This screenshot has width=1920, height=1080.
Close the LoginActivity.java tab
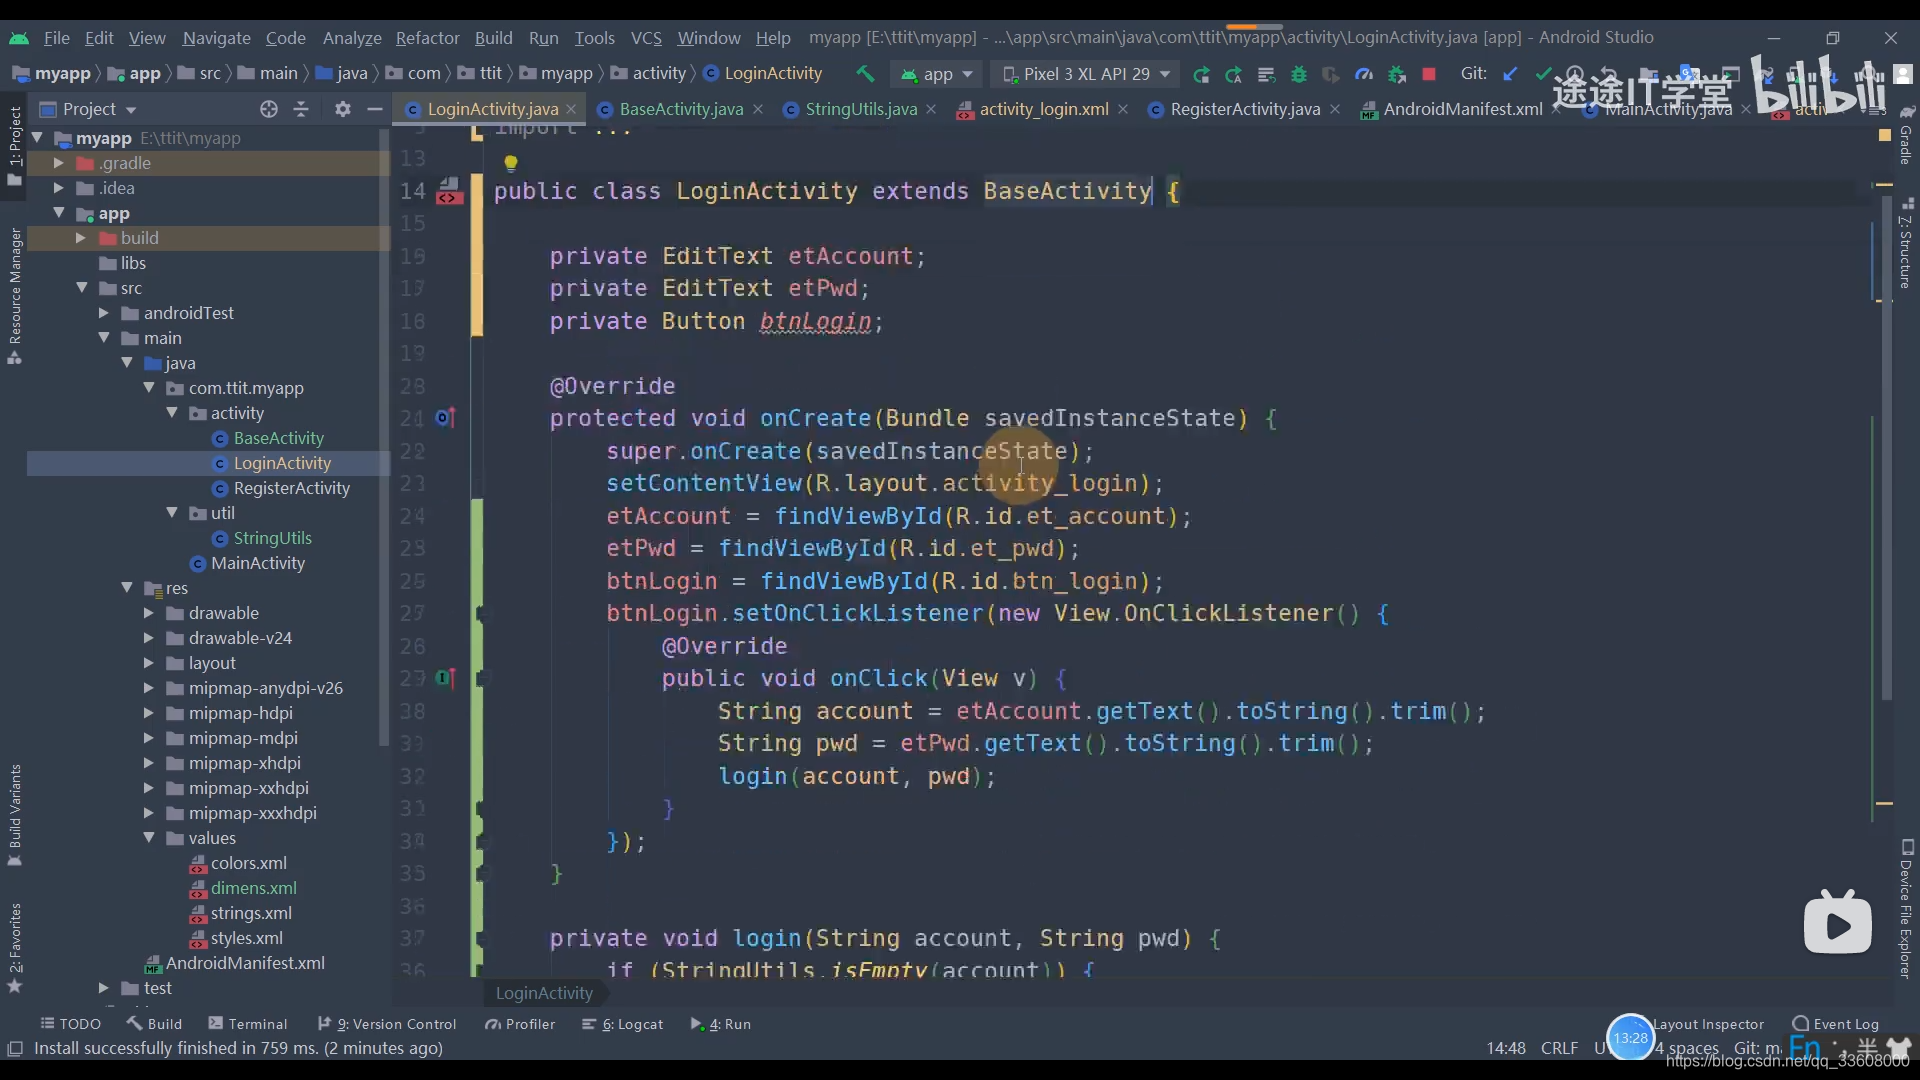[x=571, y=109]
